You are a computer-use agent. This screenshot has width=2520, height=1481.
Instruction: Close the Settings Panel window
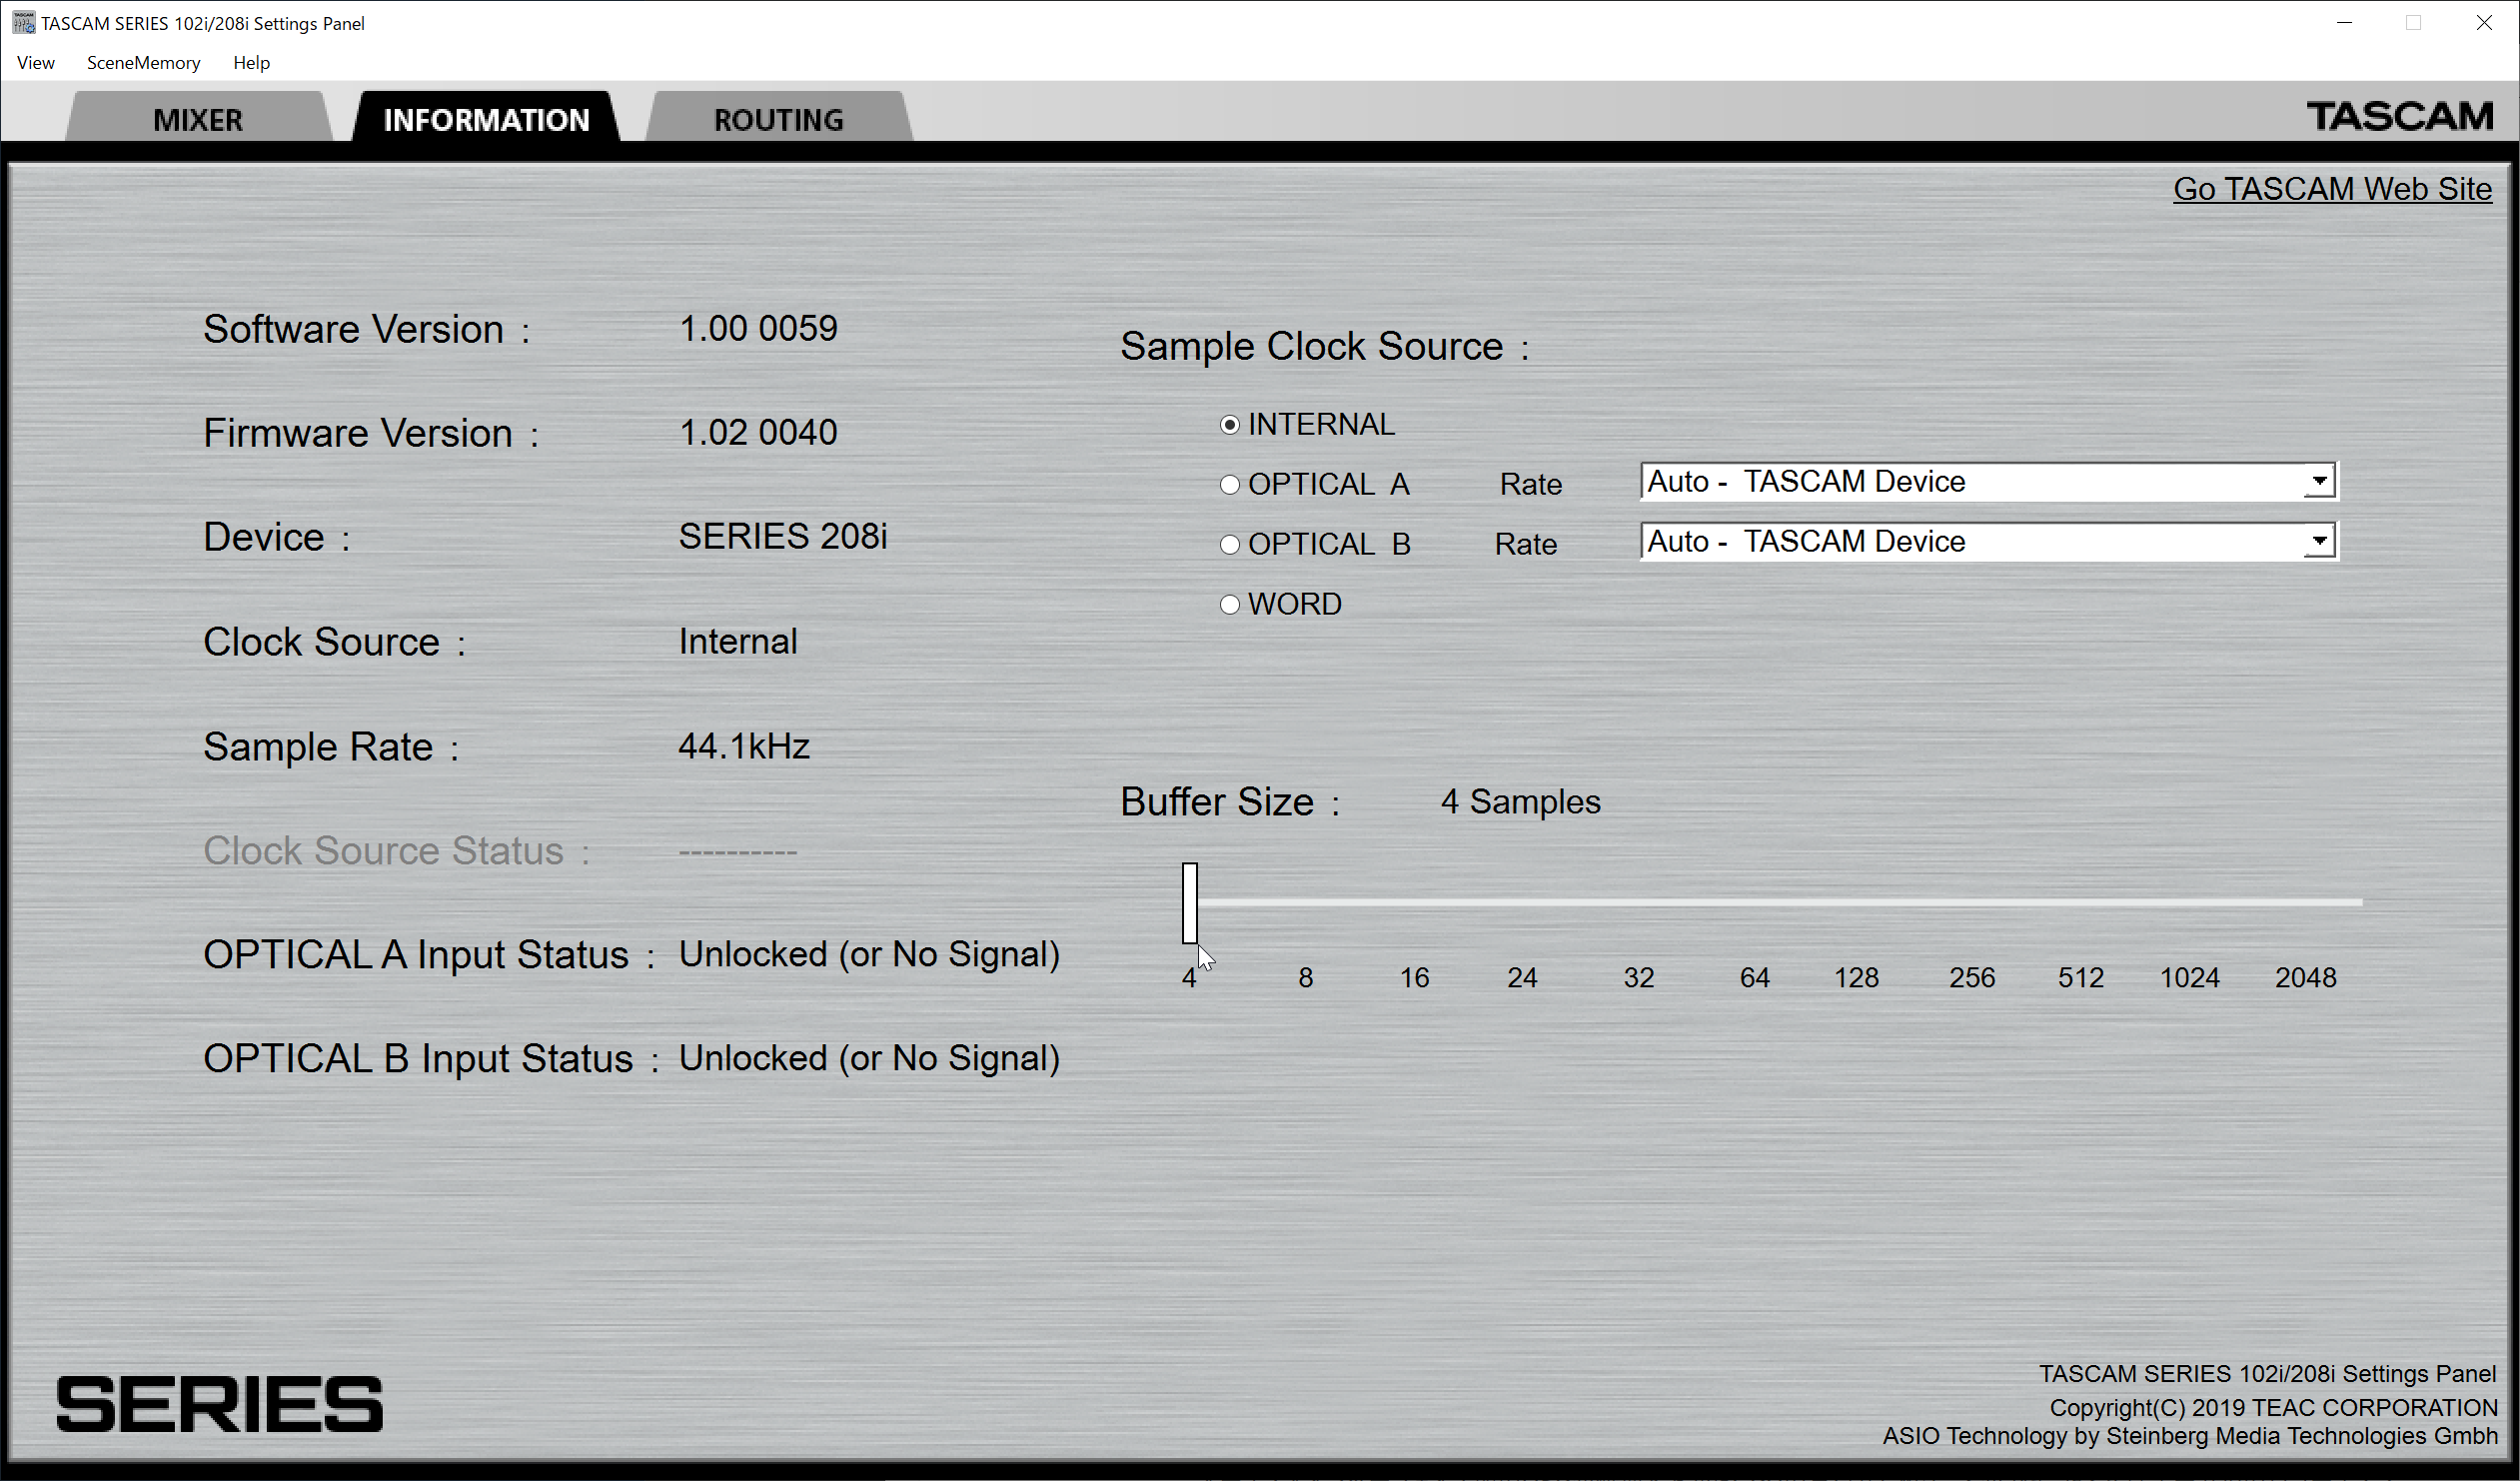coord(2484,23)
